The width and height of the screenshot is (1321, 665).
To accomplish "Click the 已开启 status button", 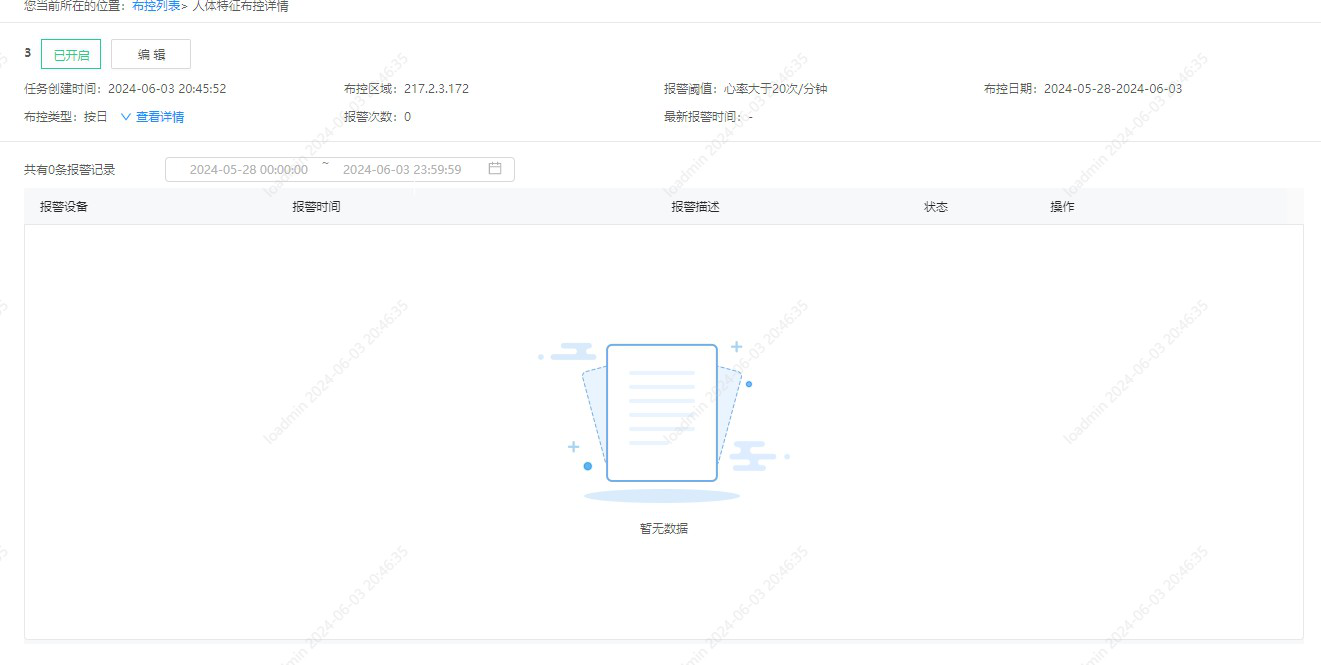I will 71,55.
